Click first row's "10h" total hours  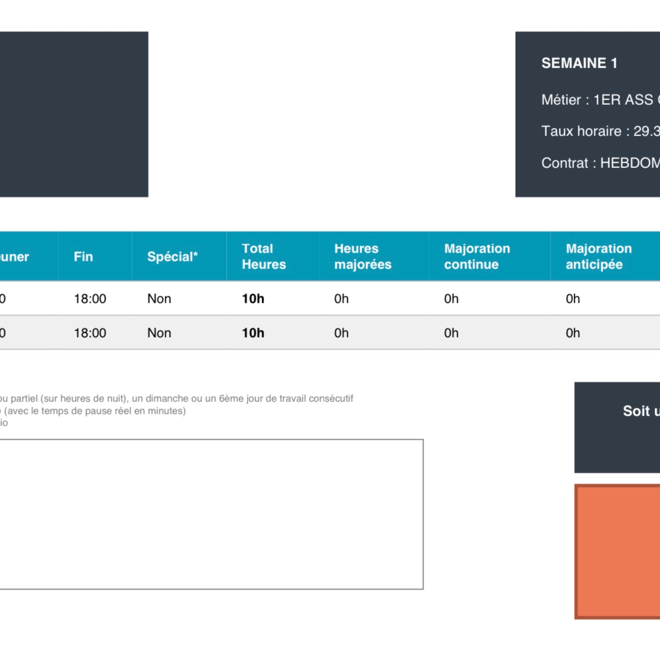253,299
